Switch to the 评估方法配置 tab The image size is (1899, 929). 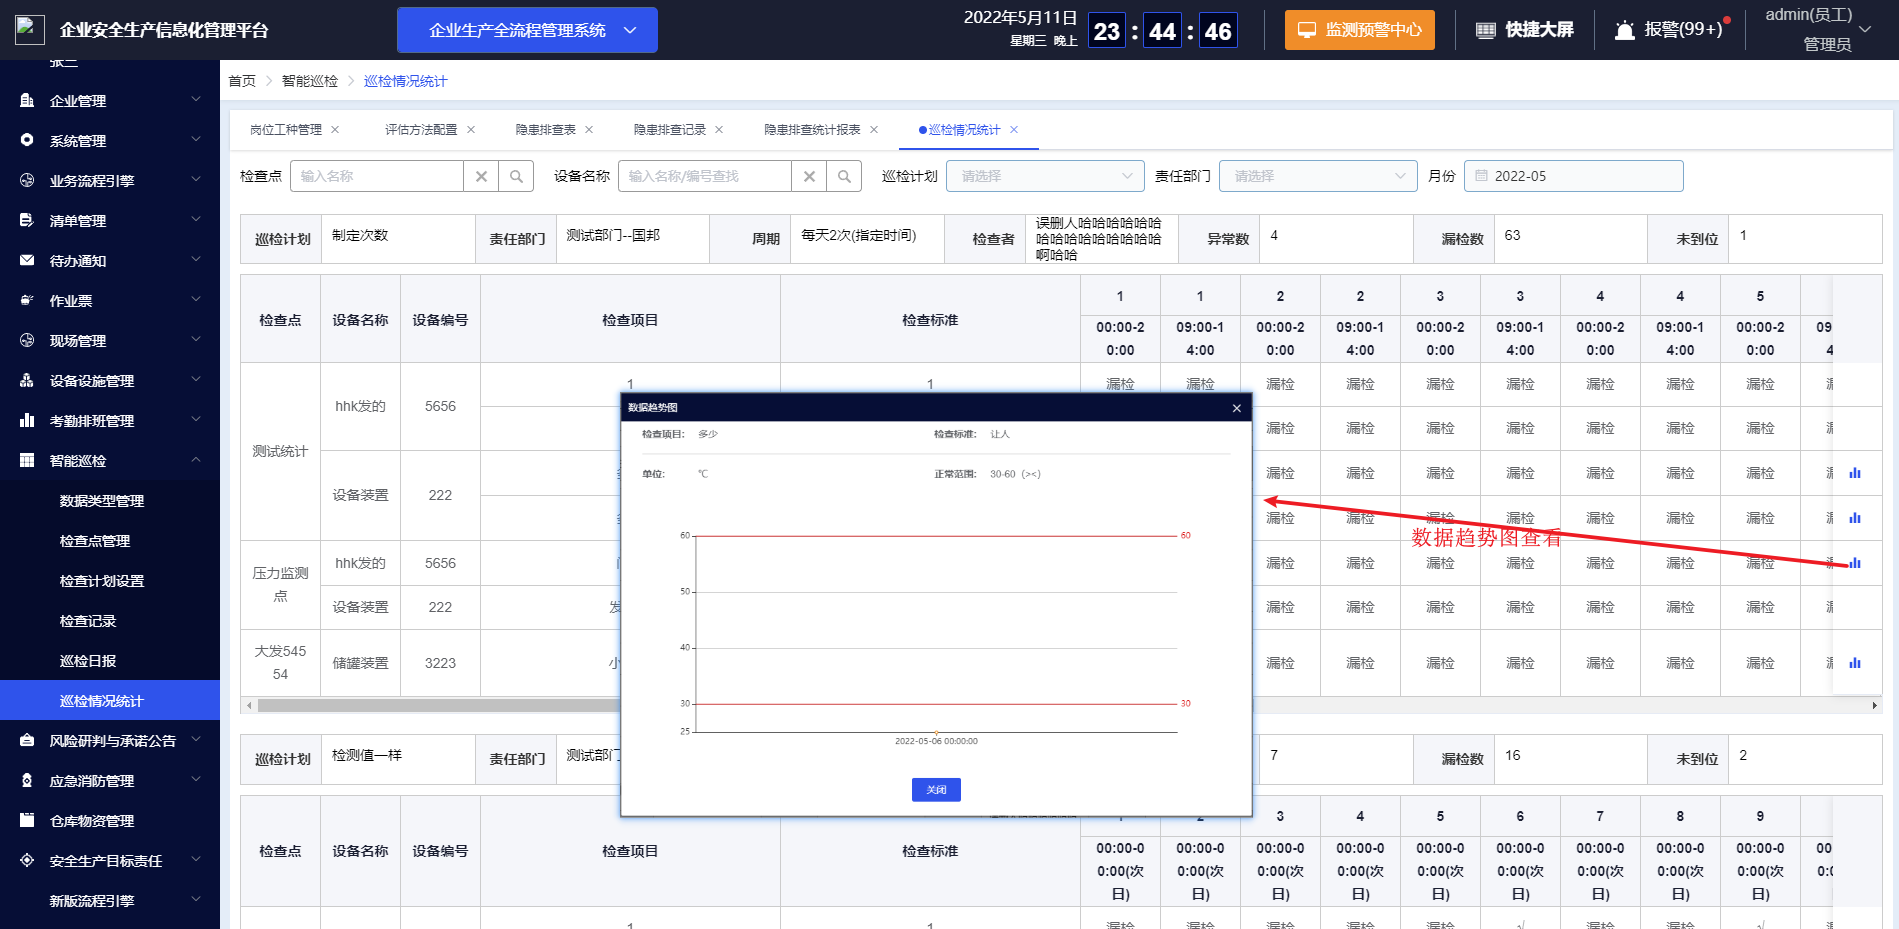pyautogui.click(x=421, y=130)
